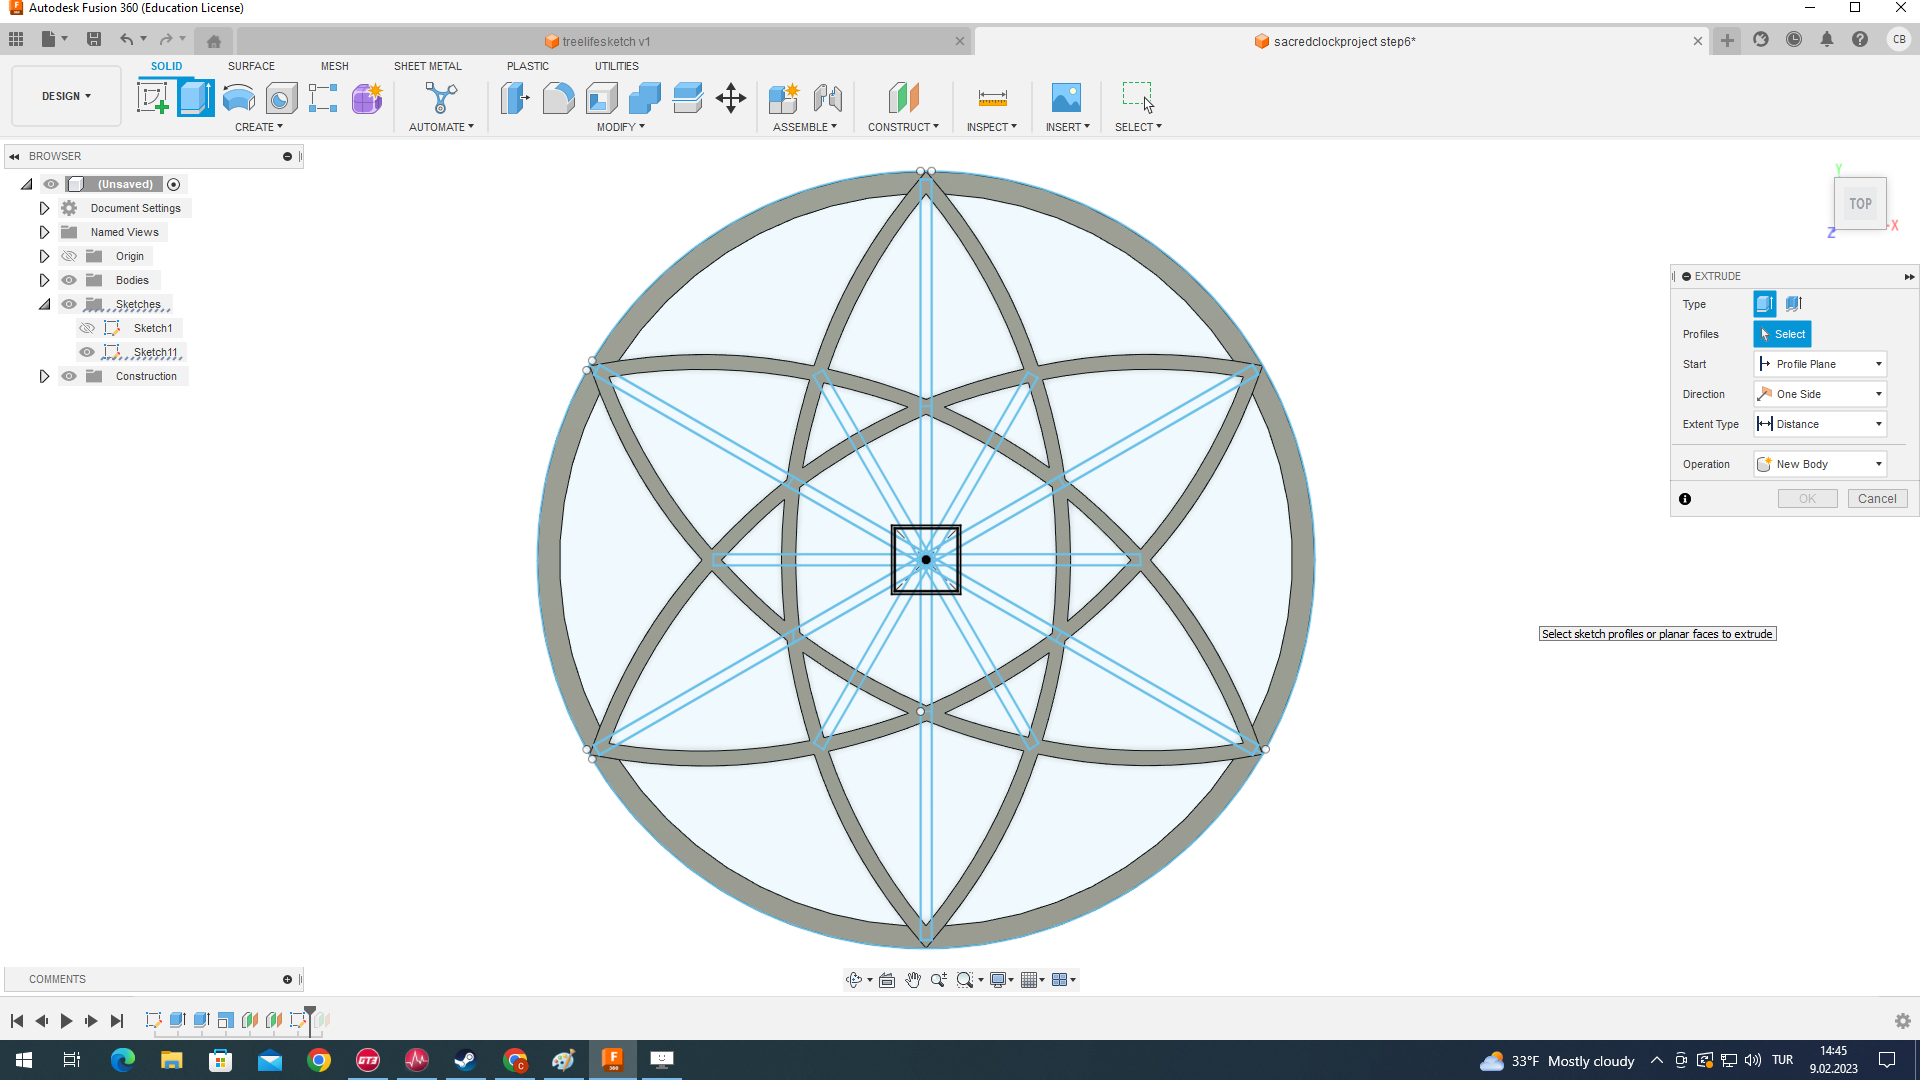The image size is (1920, 1080).
Task: Open the Rectangular Pattern tool
Action: click(x=323, y=98)
